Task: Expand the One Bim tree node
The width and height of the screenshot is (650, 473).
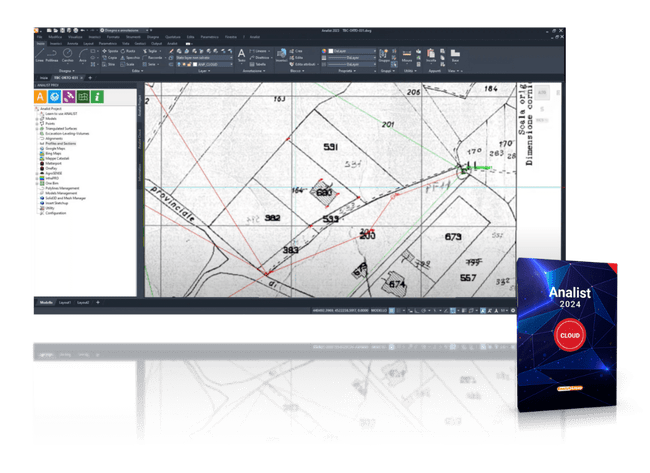Action: [37, 183]
